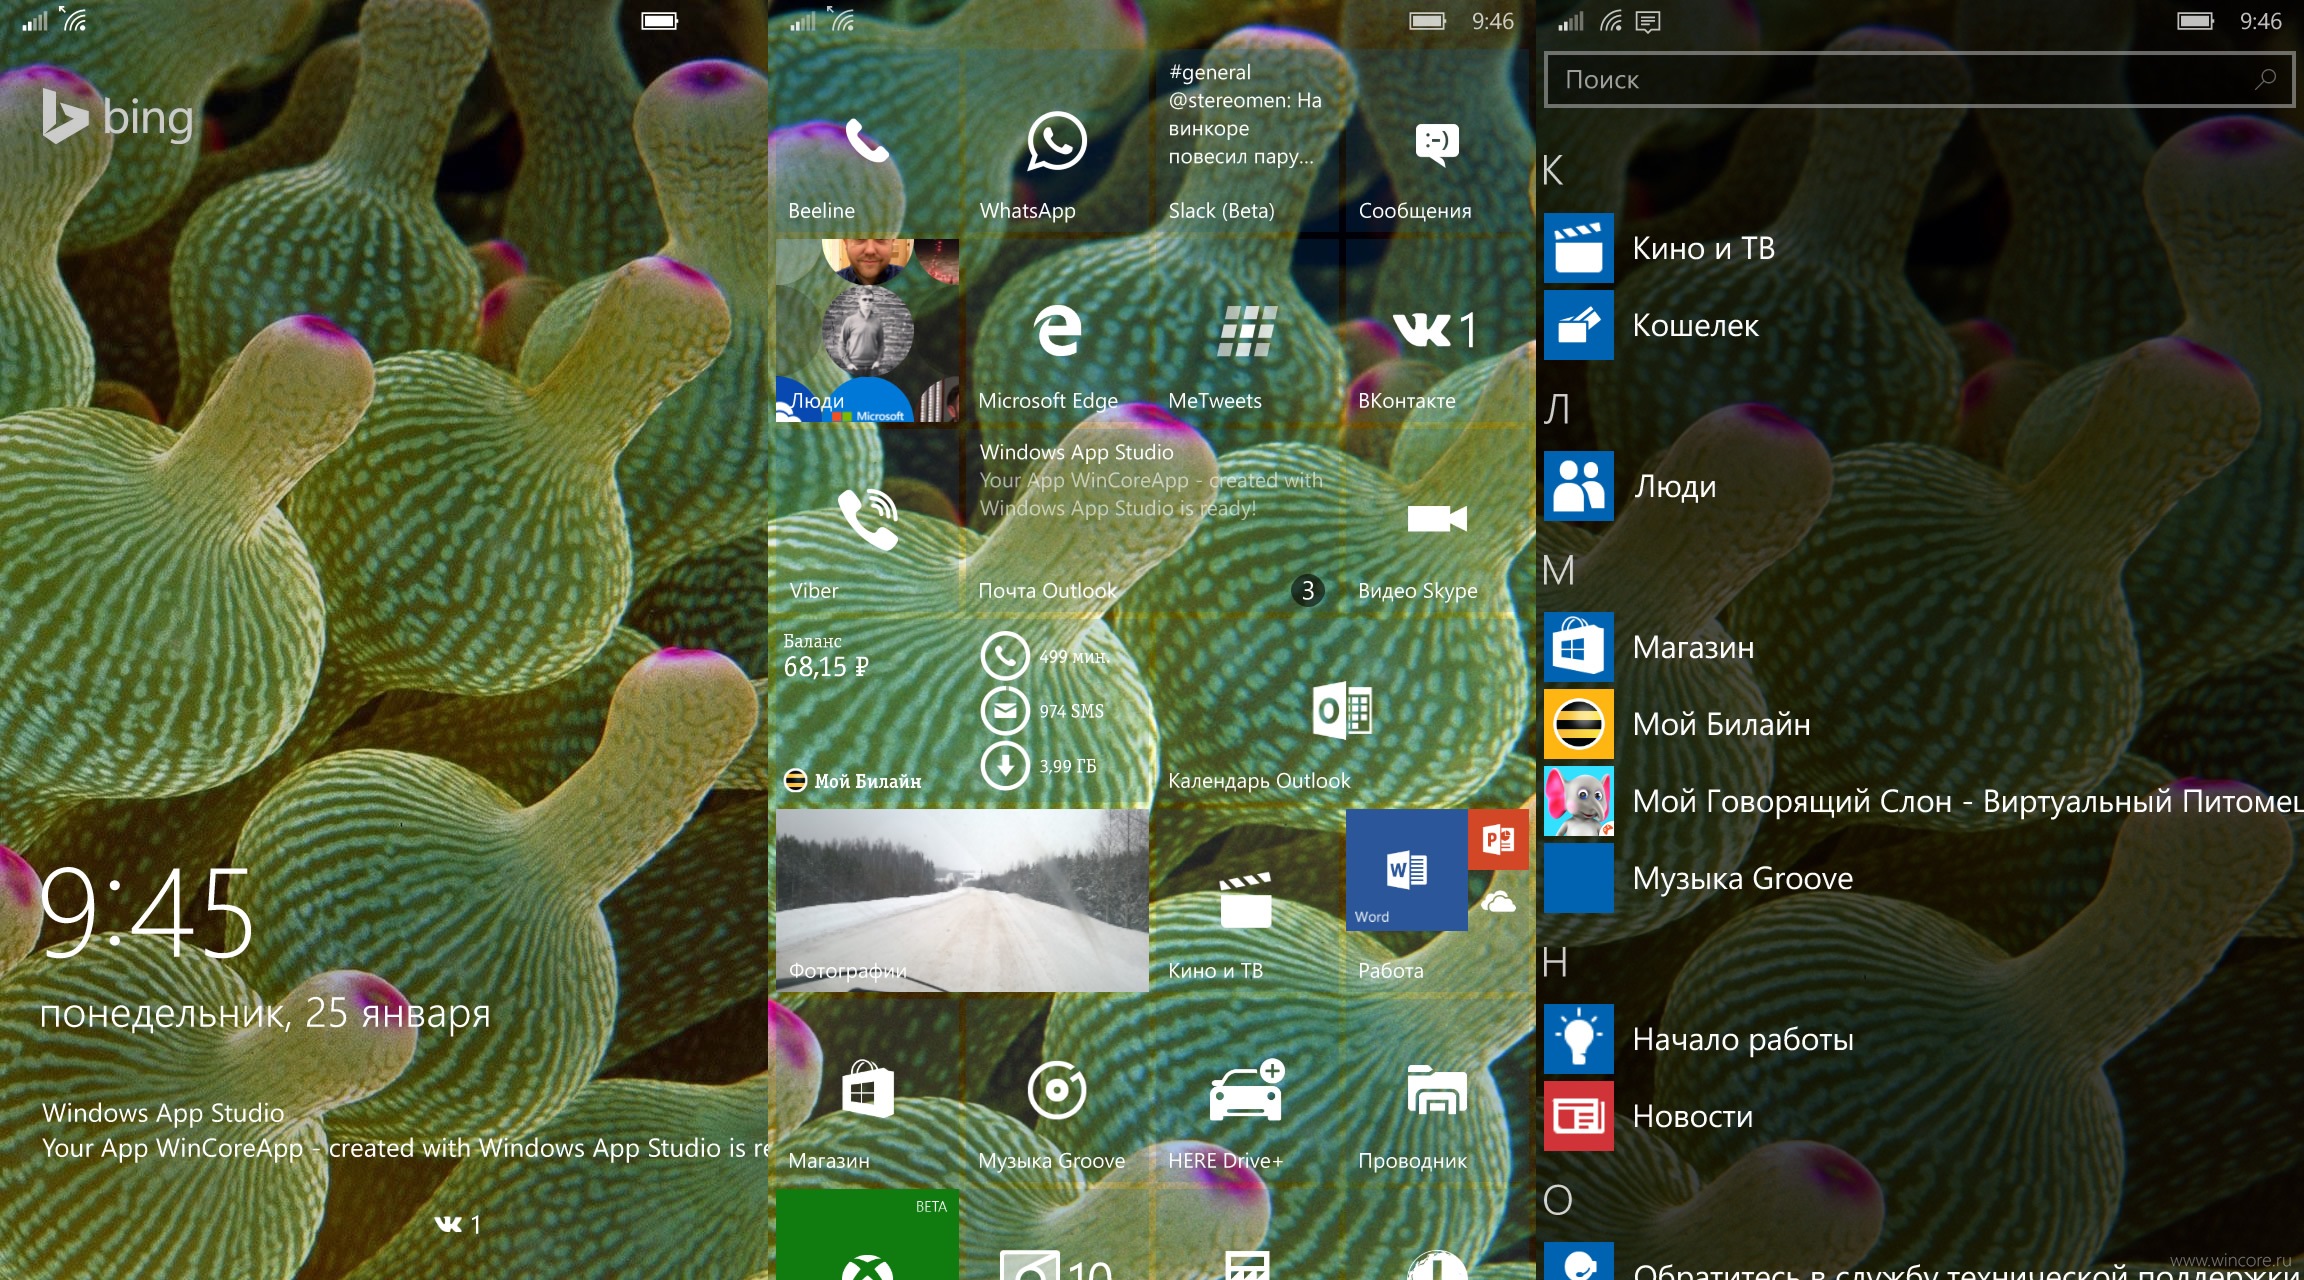This screenshot has width=2304, height=1280.
Task: Open the Beeline phone tile
Action: tap(867, 141)
